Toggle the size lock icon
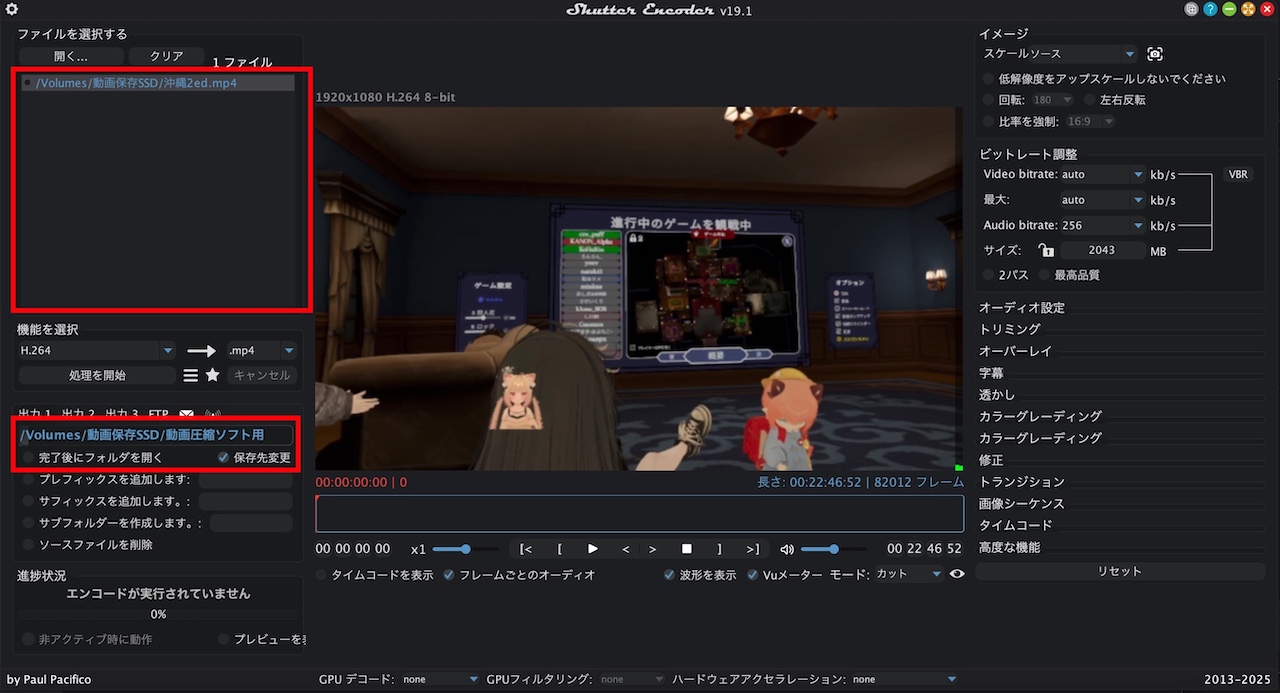 [1046, 251]
